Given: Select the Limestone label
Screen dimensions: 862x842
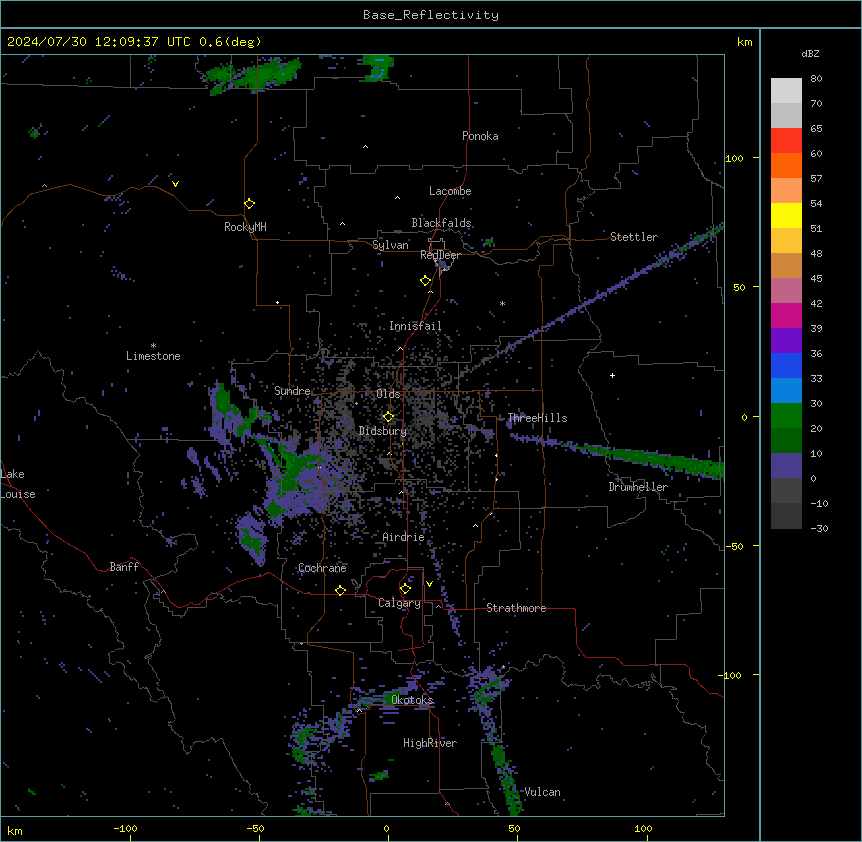Looking at the screenshot, I should coord(153,356).
